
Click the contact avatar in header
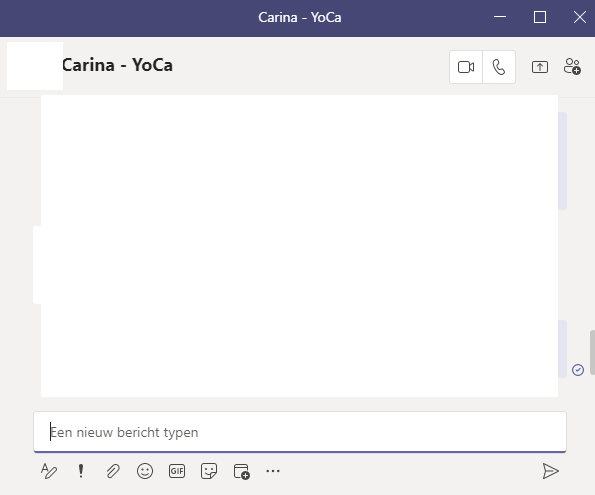[35, 66]
